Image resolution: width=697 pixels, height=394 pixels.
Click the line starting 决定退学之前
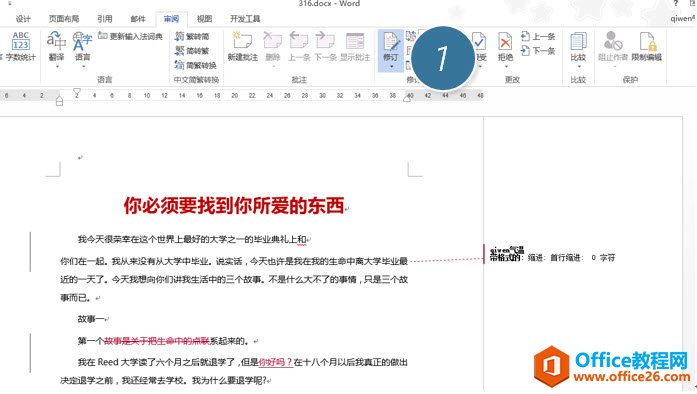[x=164, y=381]
